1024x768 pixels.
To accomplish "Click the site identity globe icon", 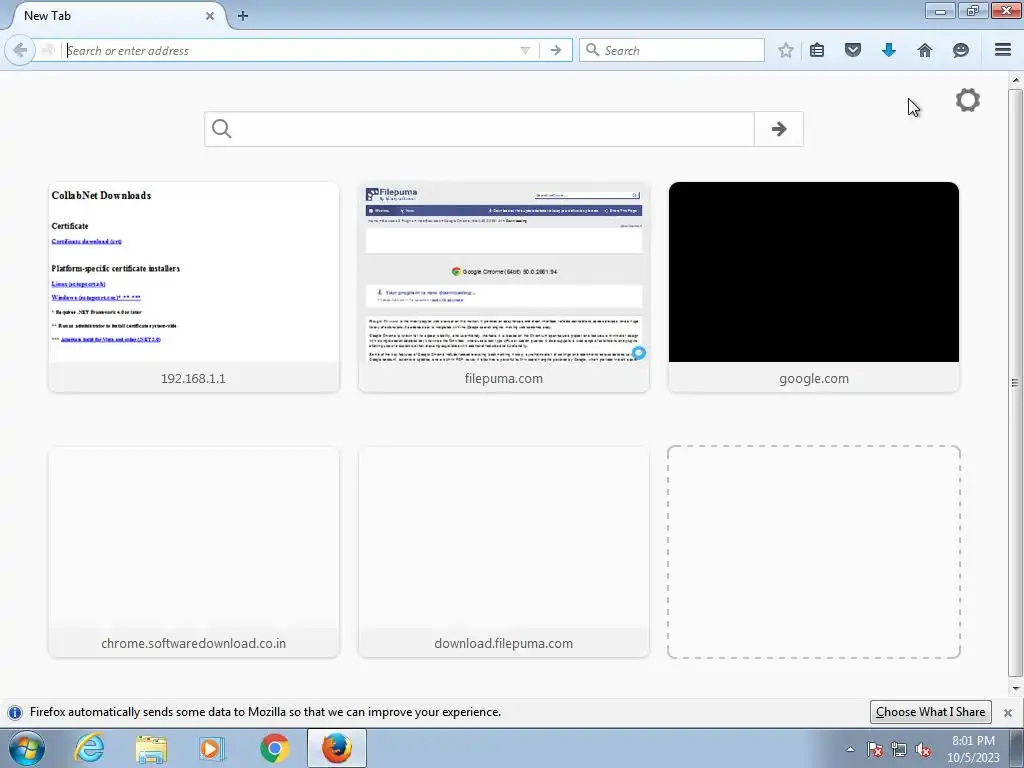I will (x=48, y=50).
